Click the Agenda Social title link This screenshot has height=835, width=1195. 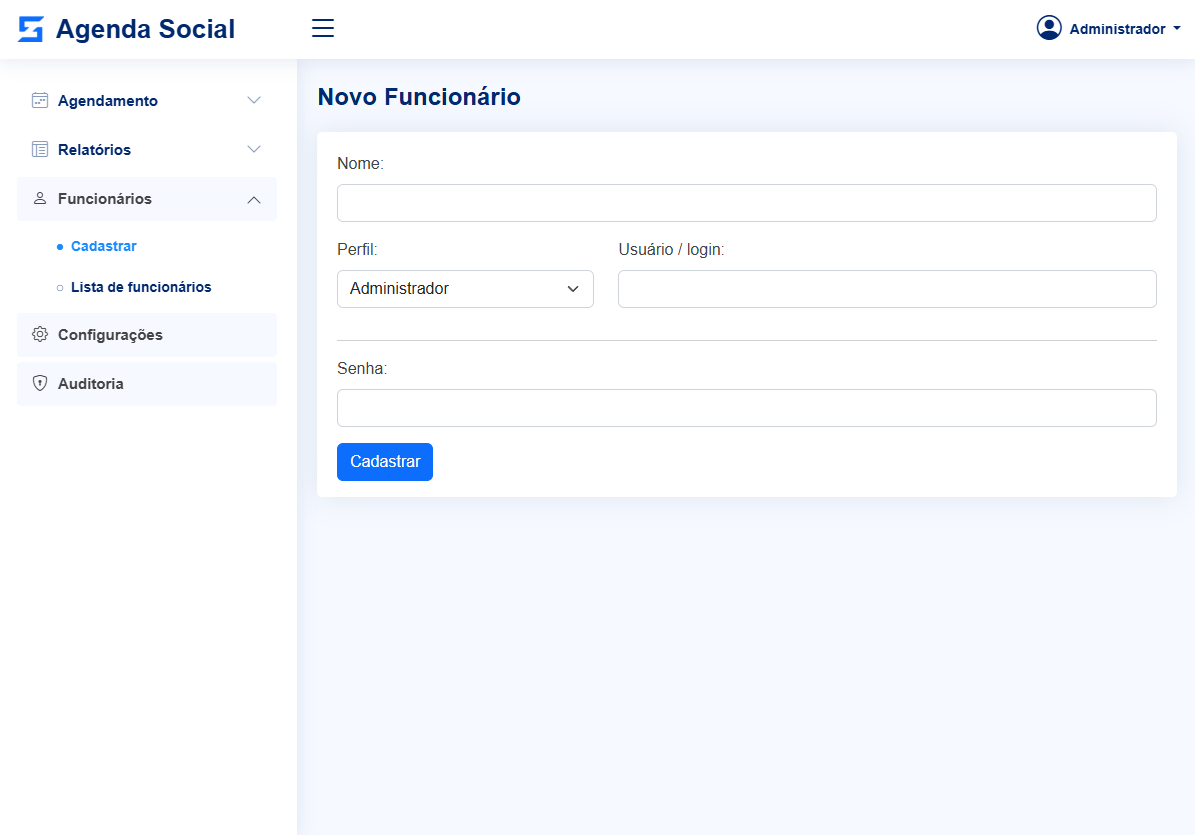(145, 29)
